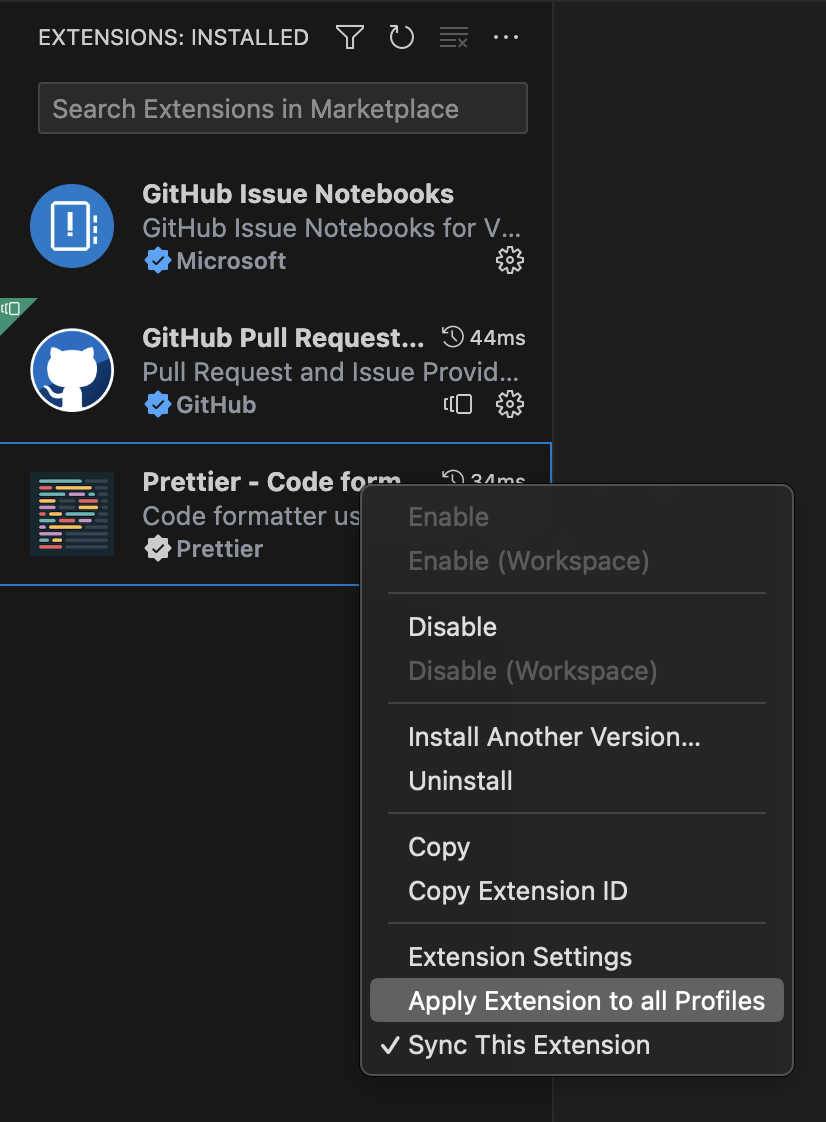This screenshot has width=826, height=1122.
Task: Click the Clear Extensions Search Results icon
Action: (453, 37)
